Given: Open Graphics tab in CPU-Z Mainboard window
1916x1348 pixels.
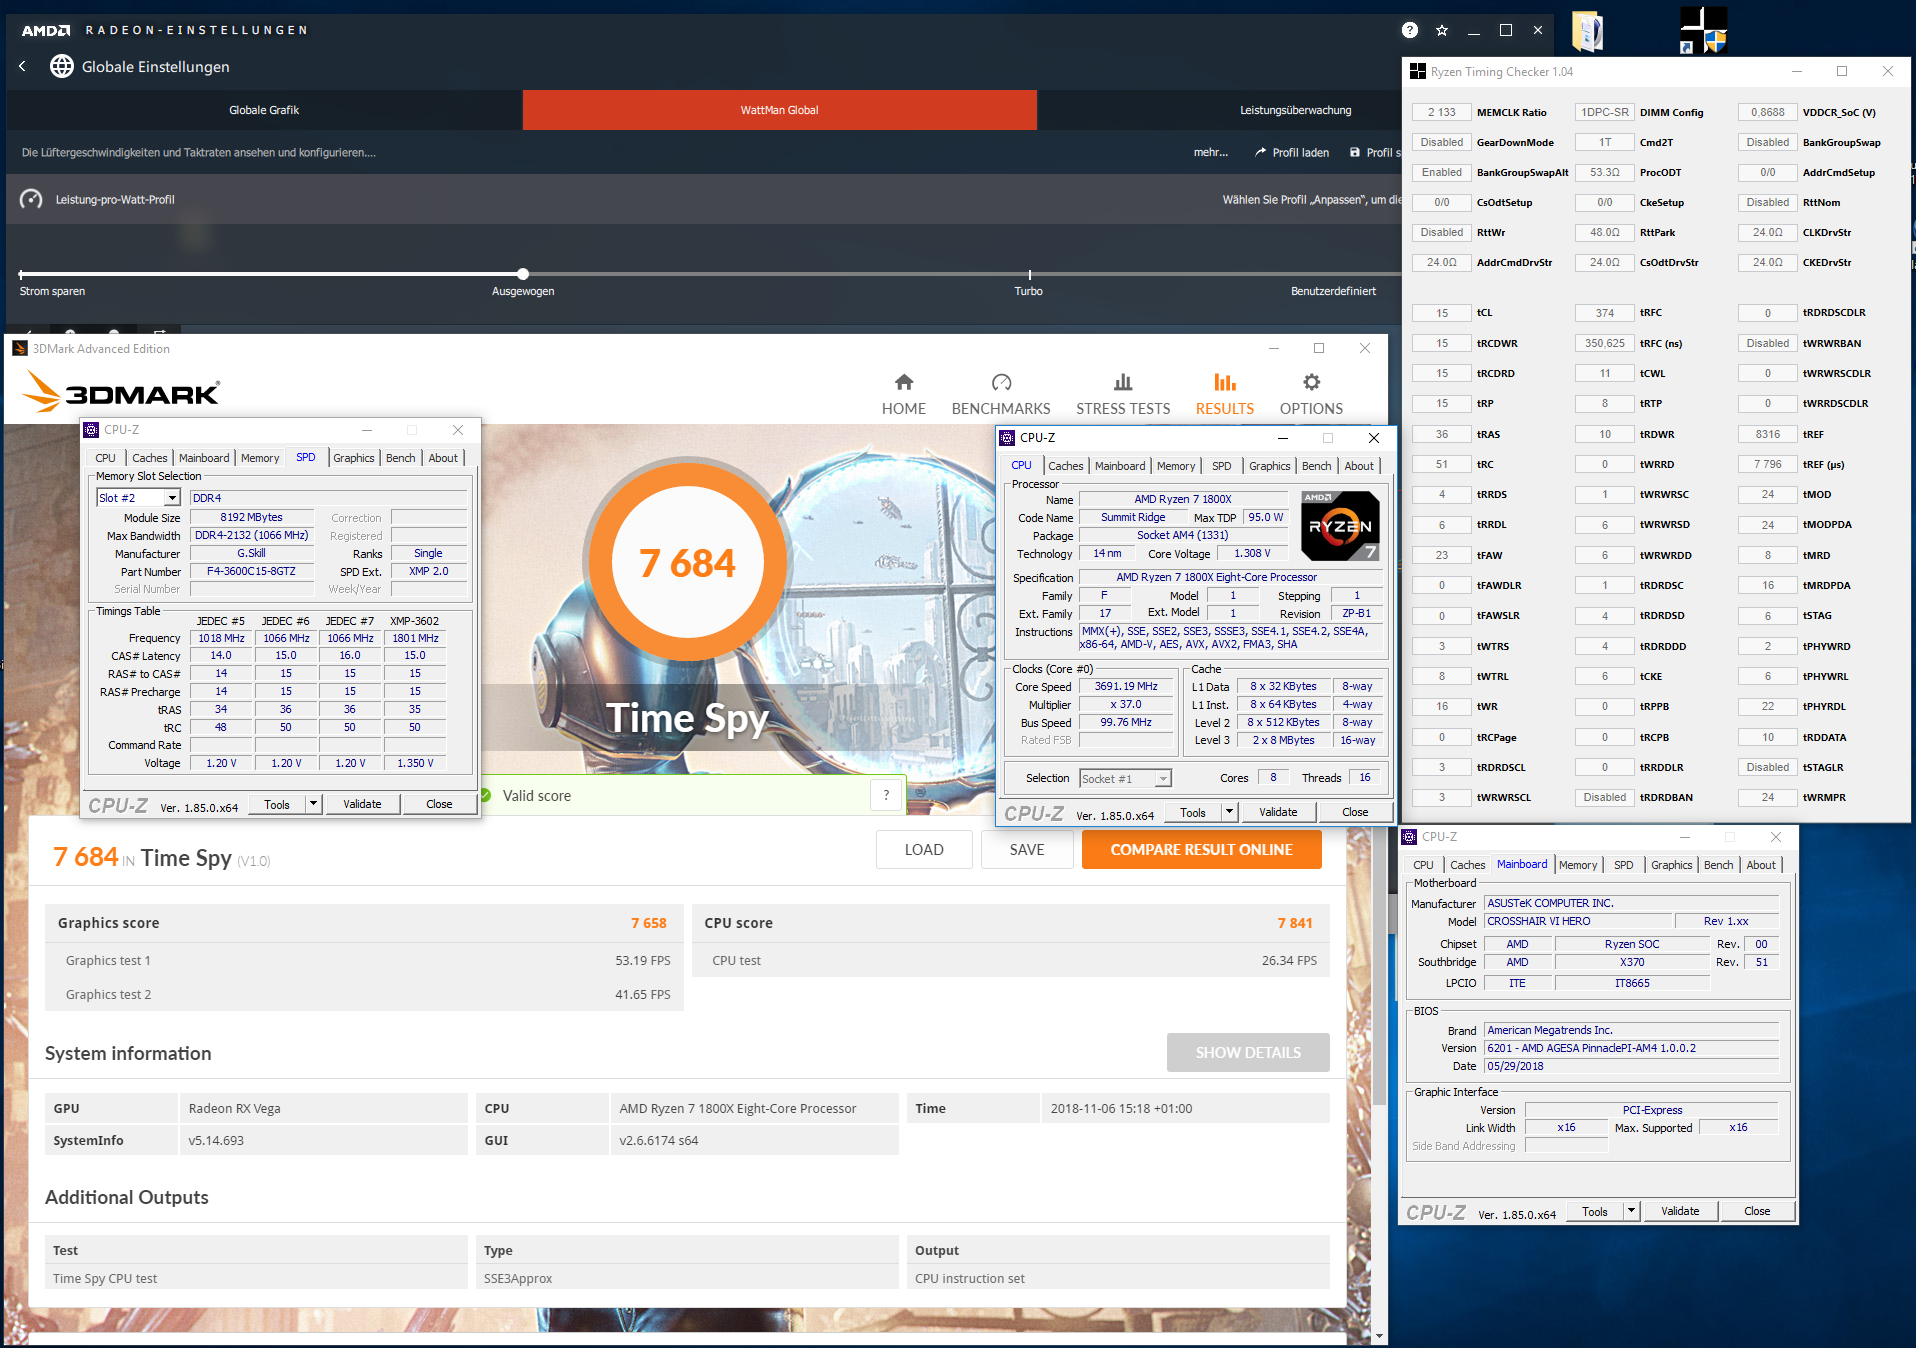Looking at the screenshot, I should click(x=1672, y=865).
